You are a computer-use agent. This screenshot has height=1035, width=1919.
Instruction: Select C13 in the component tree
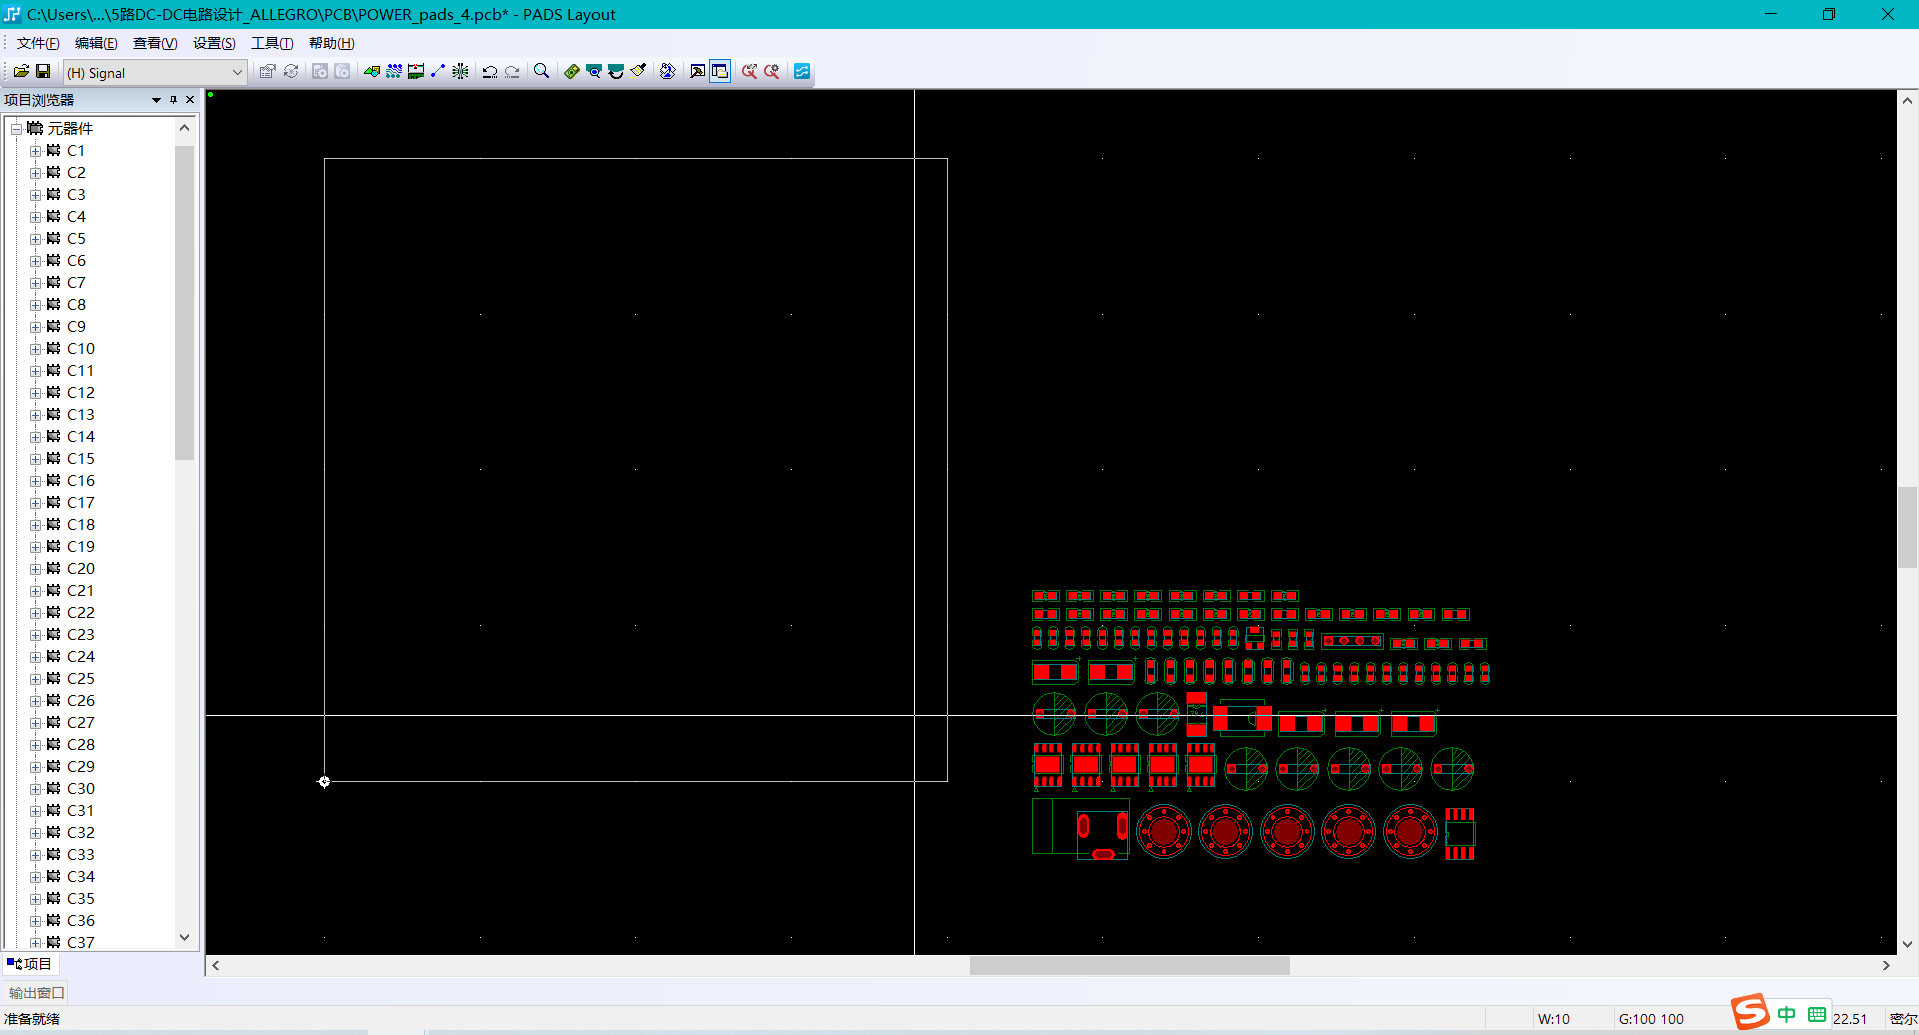(x=81, y=415)
